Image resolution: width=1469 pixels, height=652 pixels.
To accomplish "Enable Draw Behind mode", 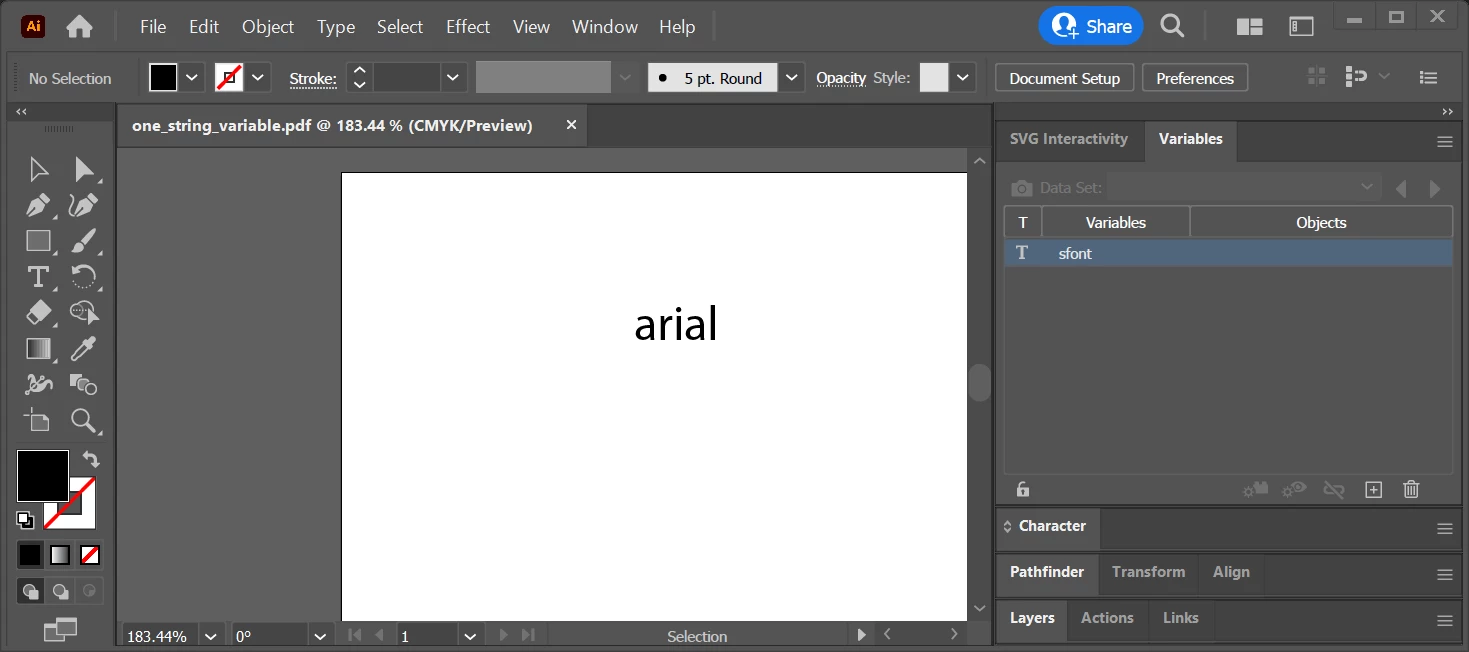I will click(x=60, y=591).
